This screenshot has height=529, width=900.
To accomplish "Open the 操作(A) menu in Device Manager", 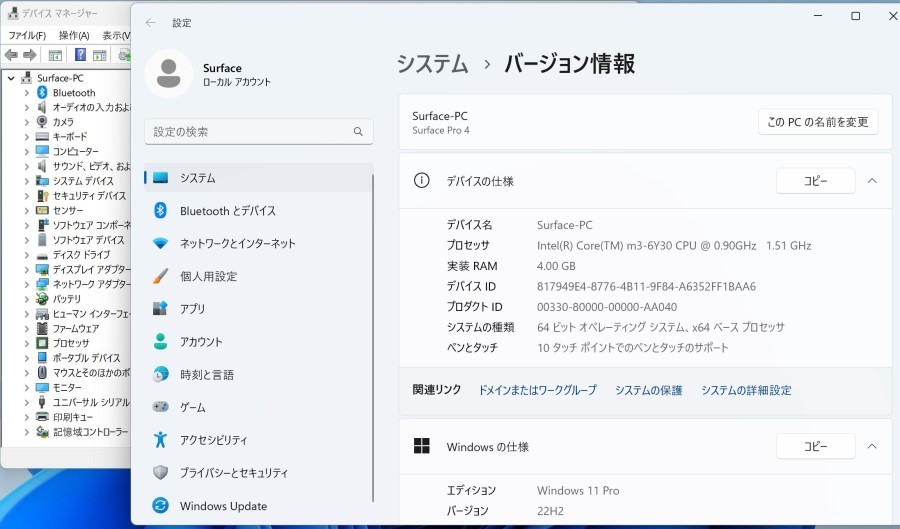I will point(74,36).
